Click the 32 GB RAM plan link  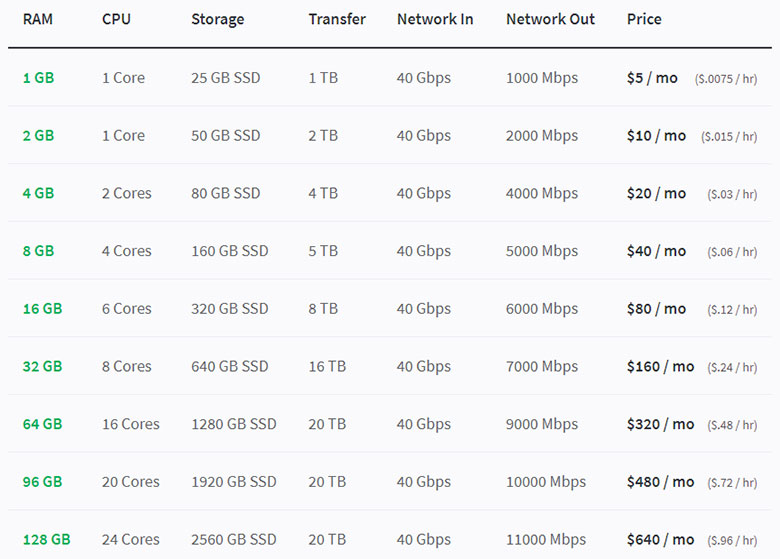42,366
